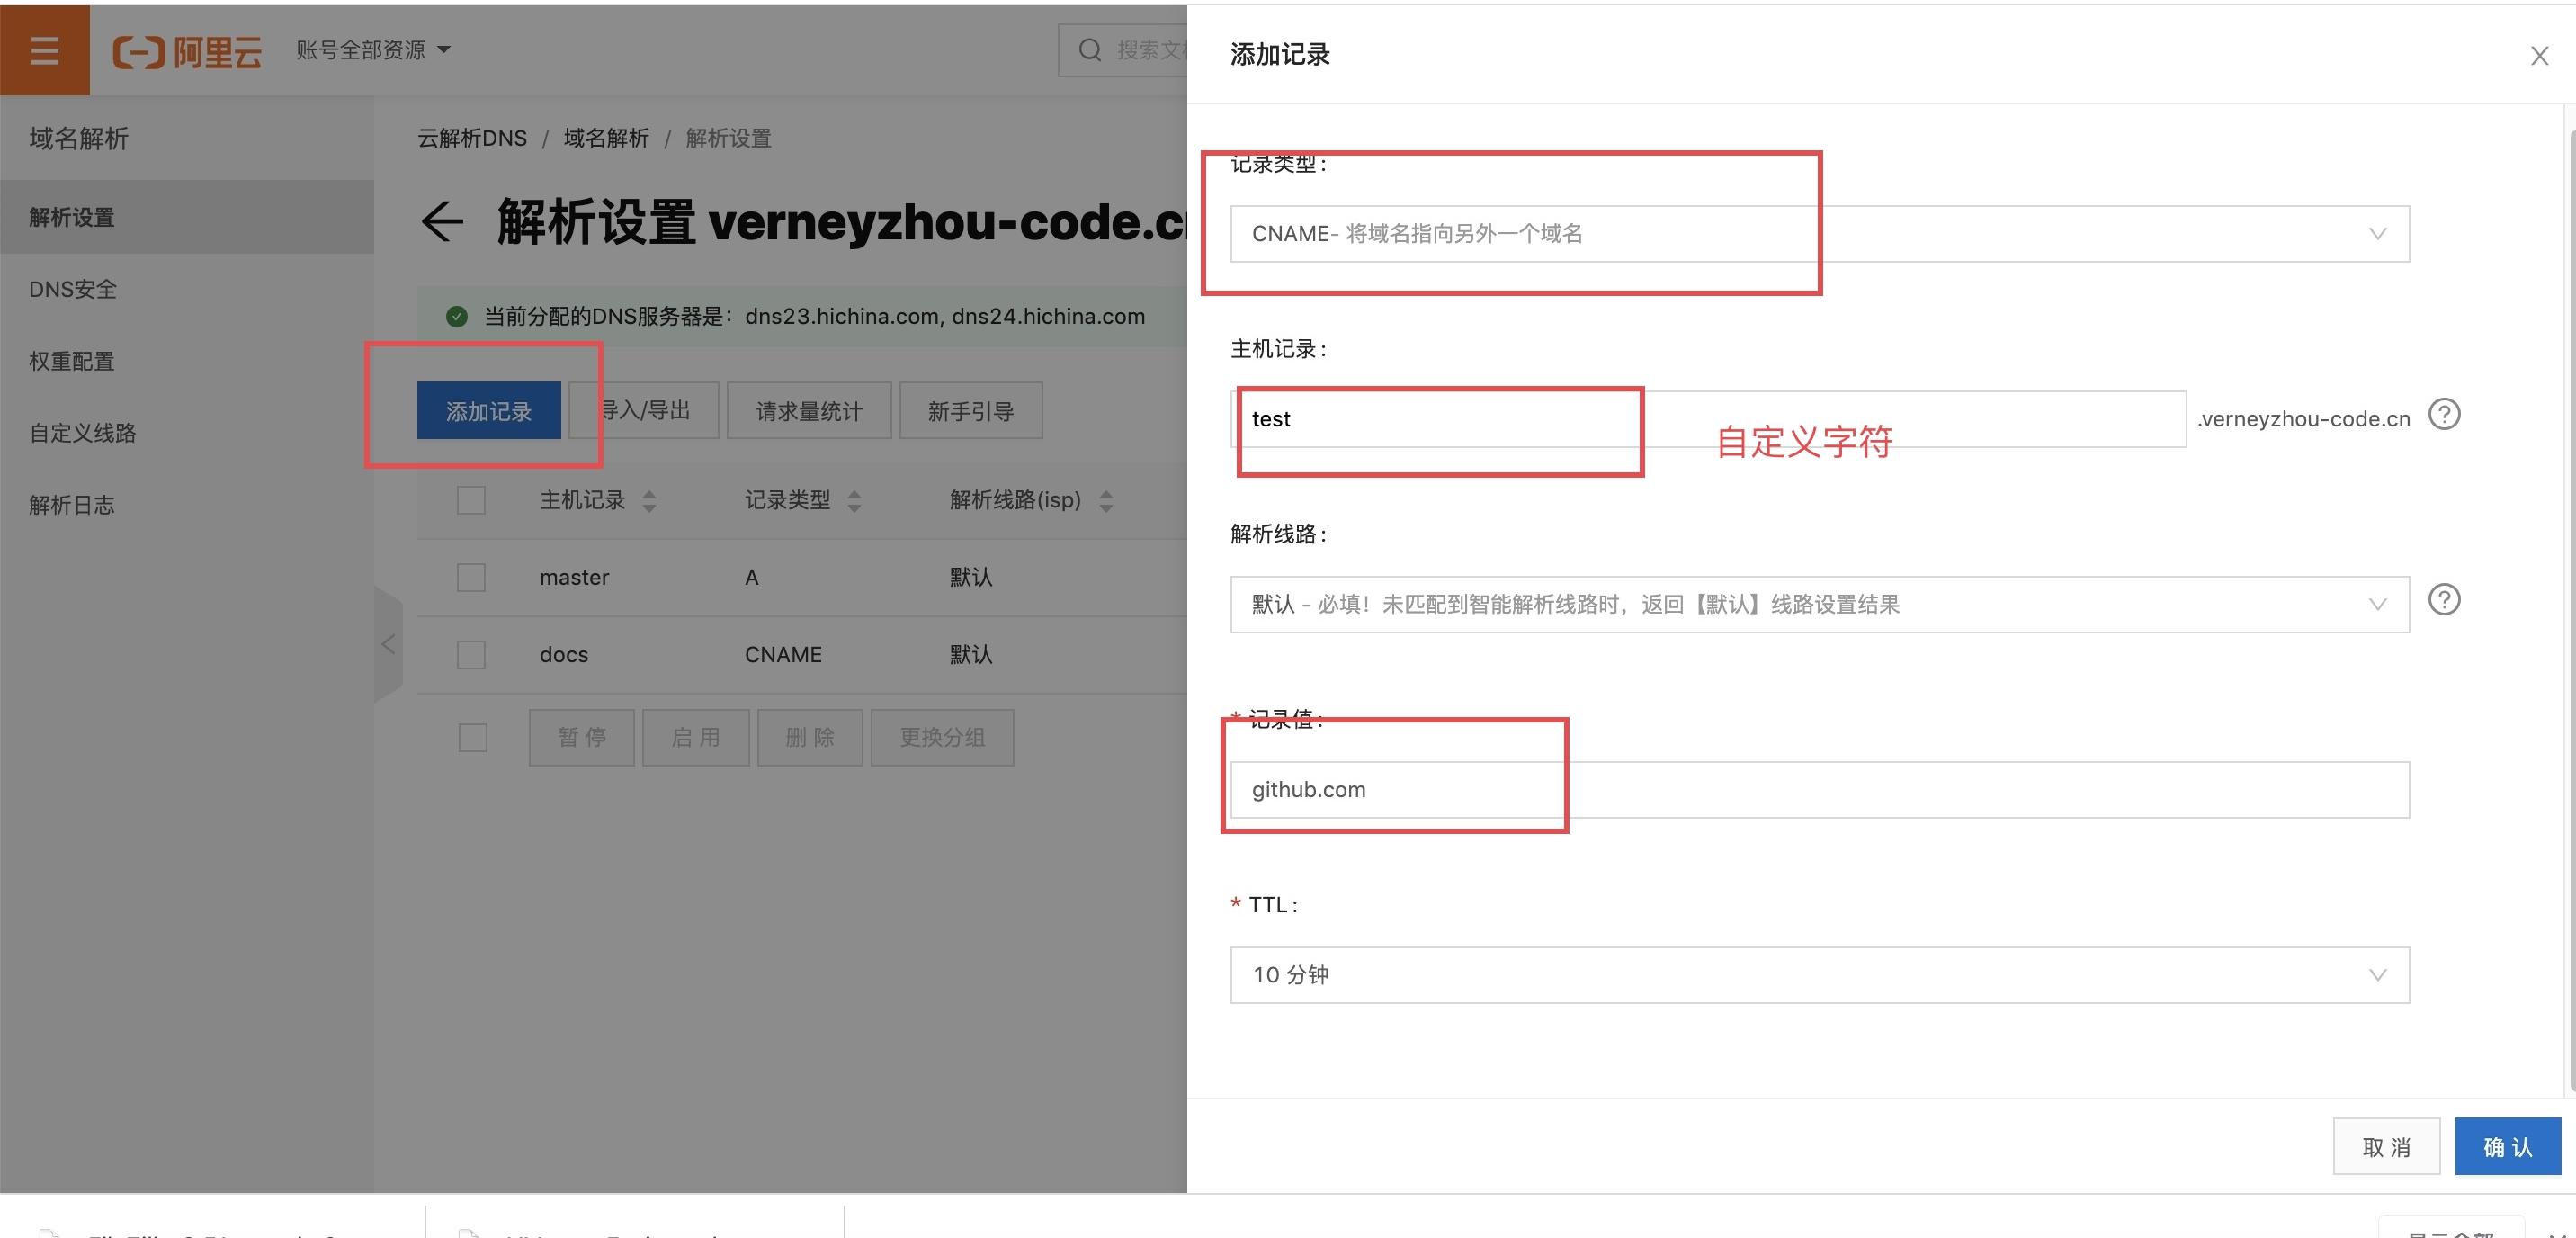Sort by 主机记录 column arrows

pos(649,501)
